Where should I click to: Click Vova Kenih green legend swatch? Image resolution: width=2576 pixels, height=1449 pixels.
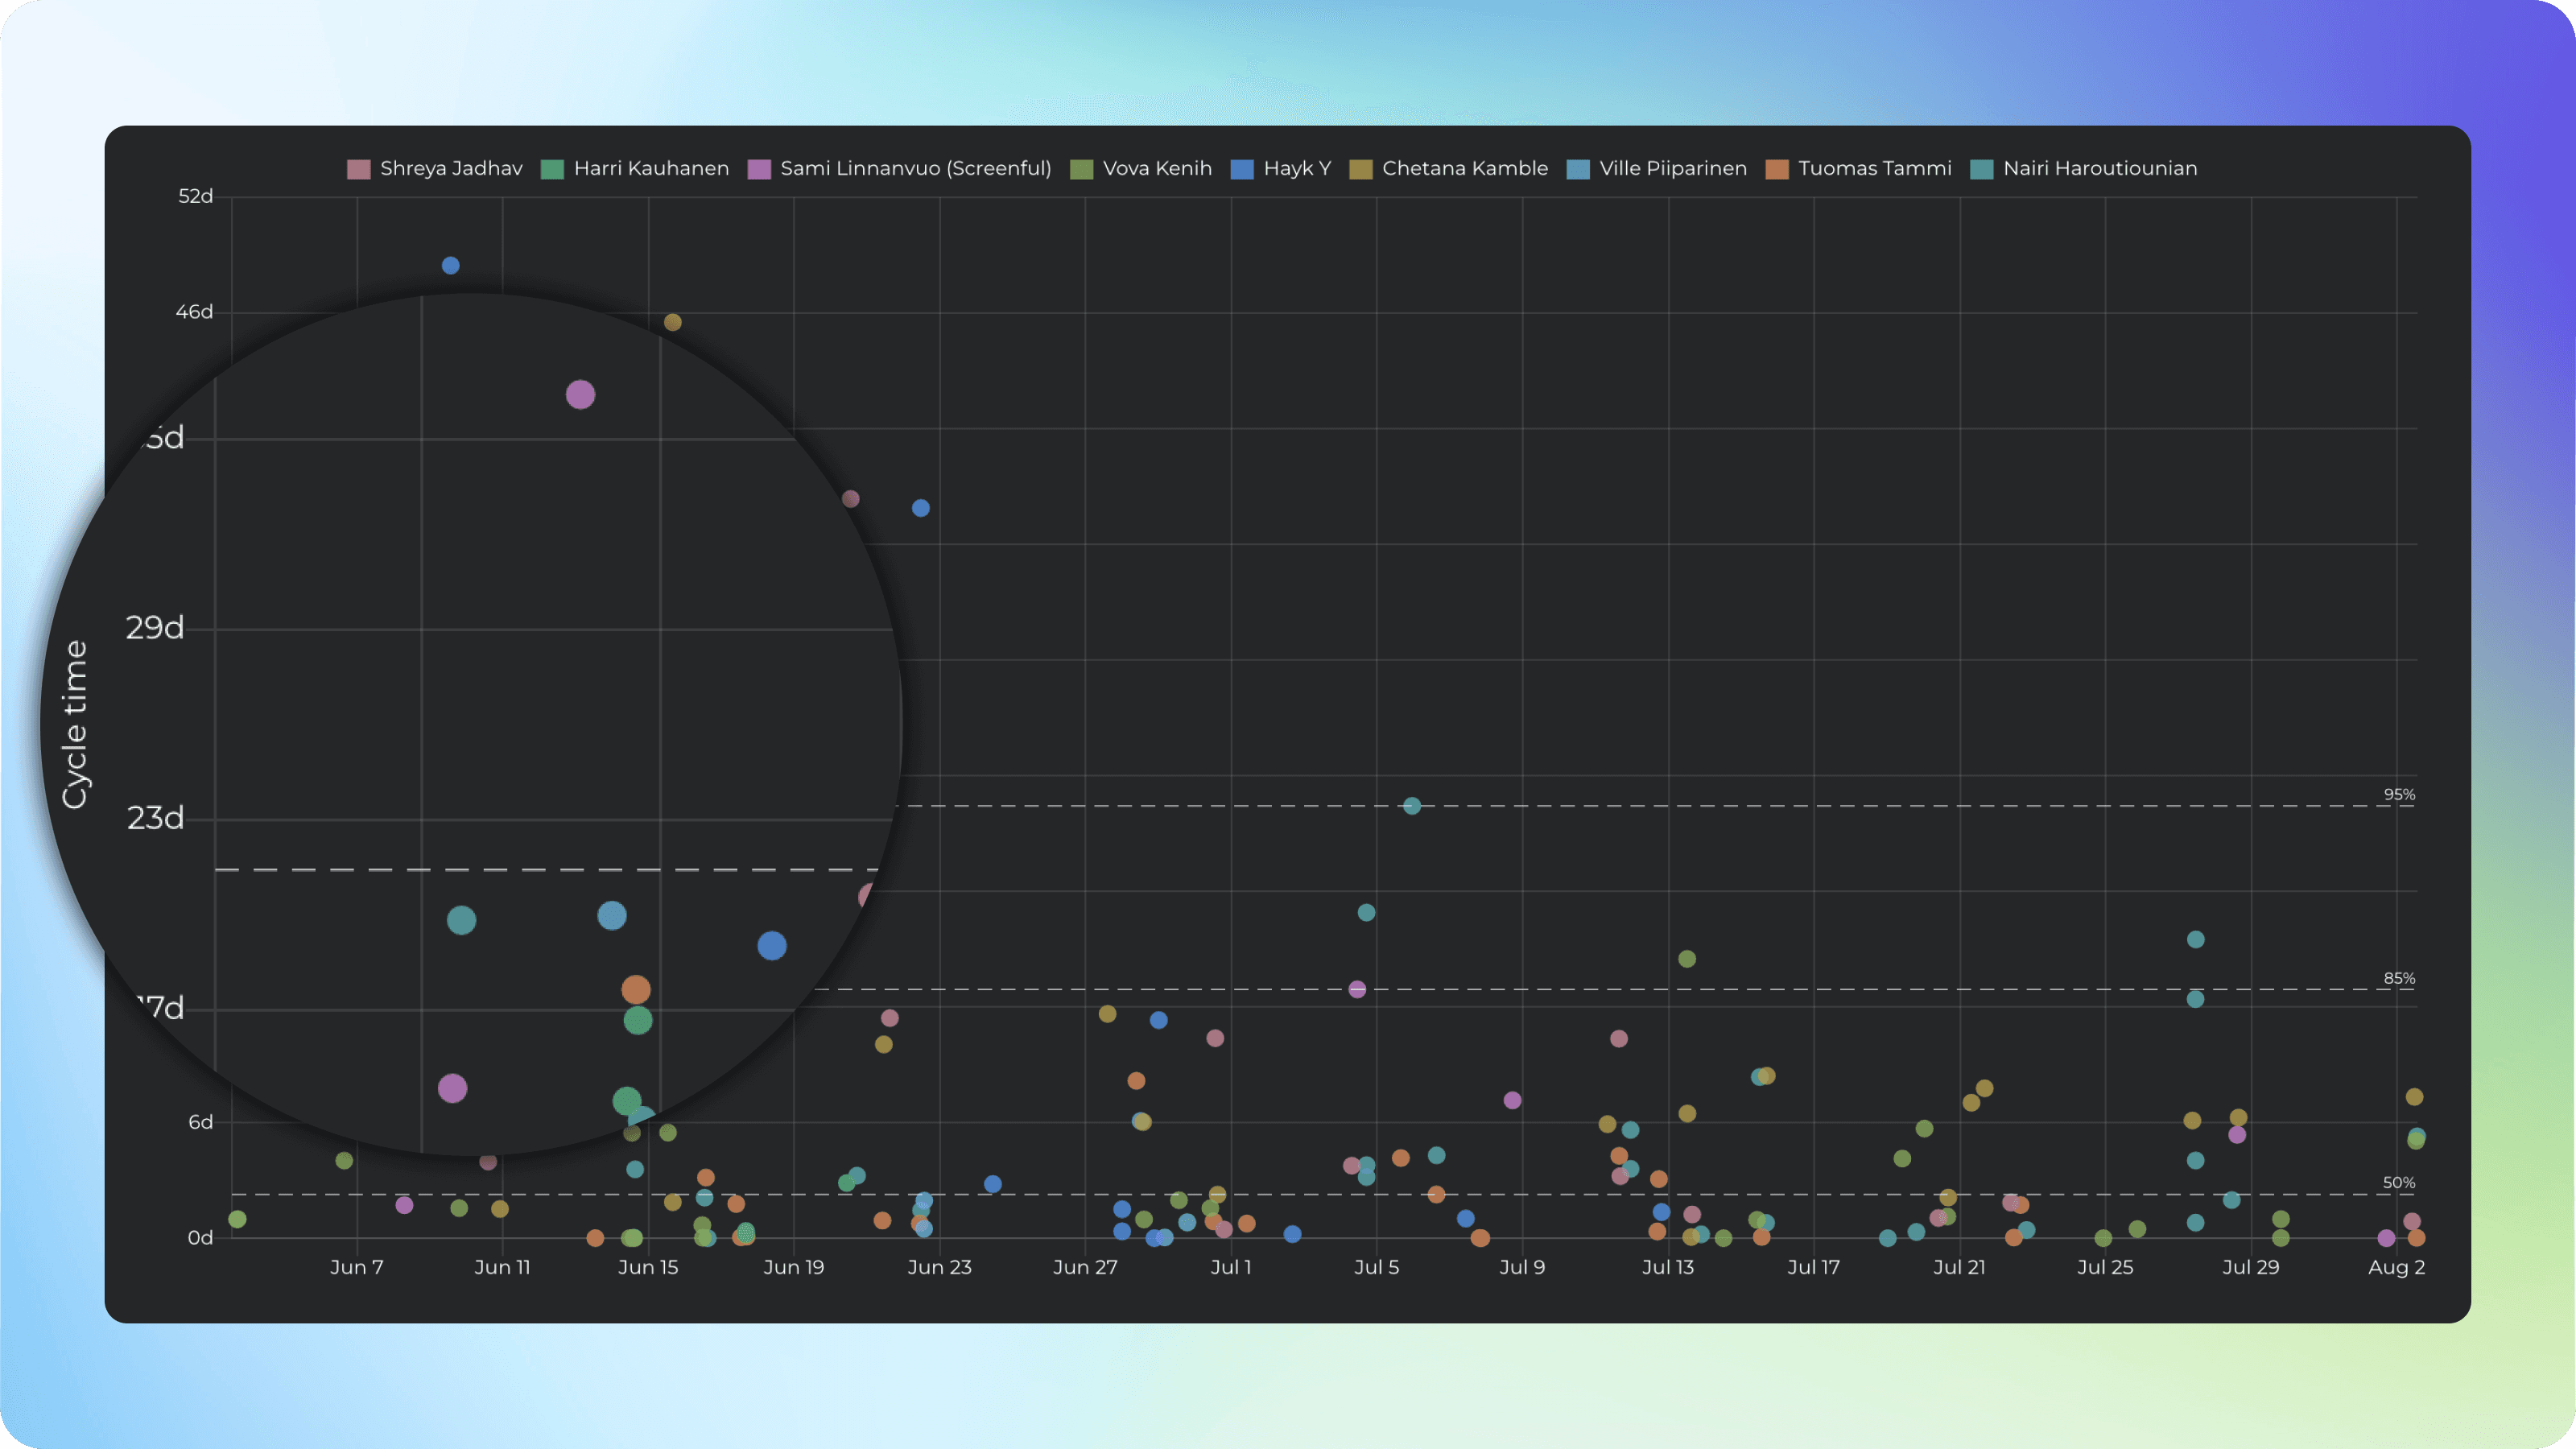(1081, 169)
